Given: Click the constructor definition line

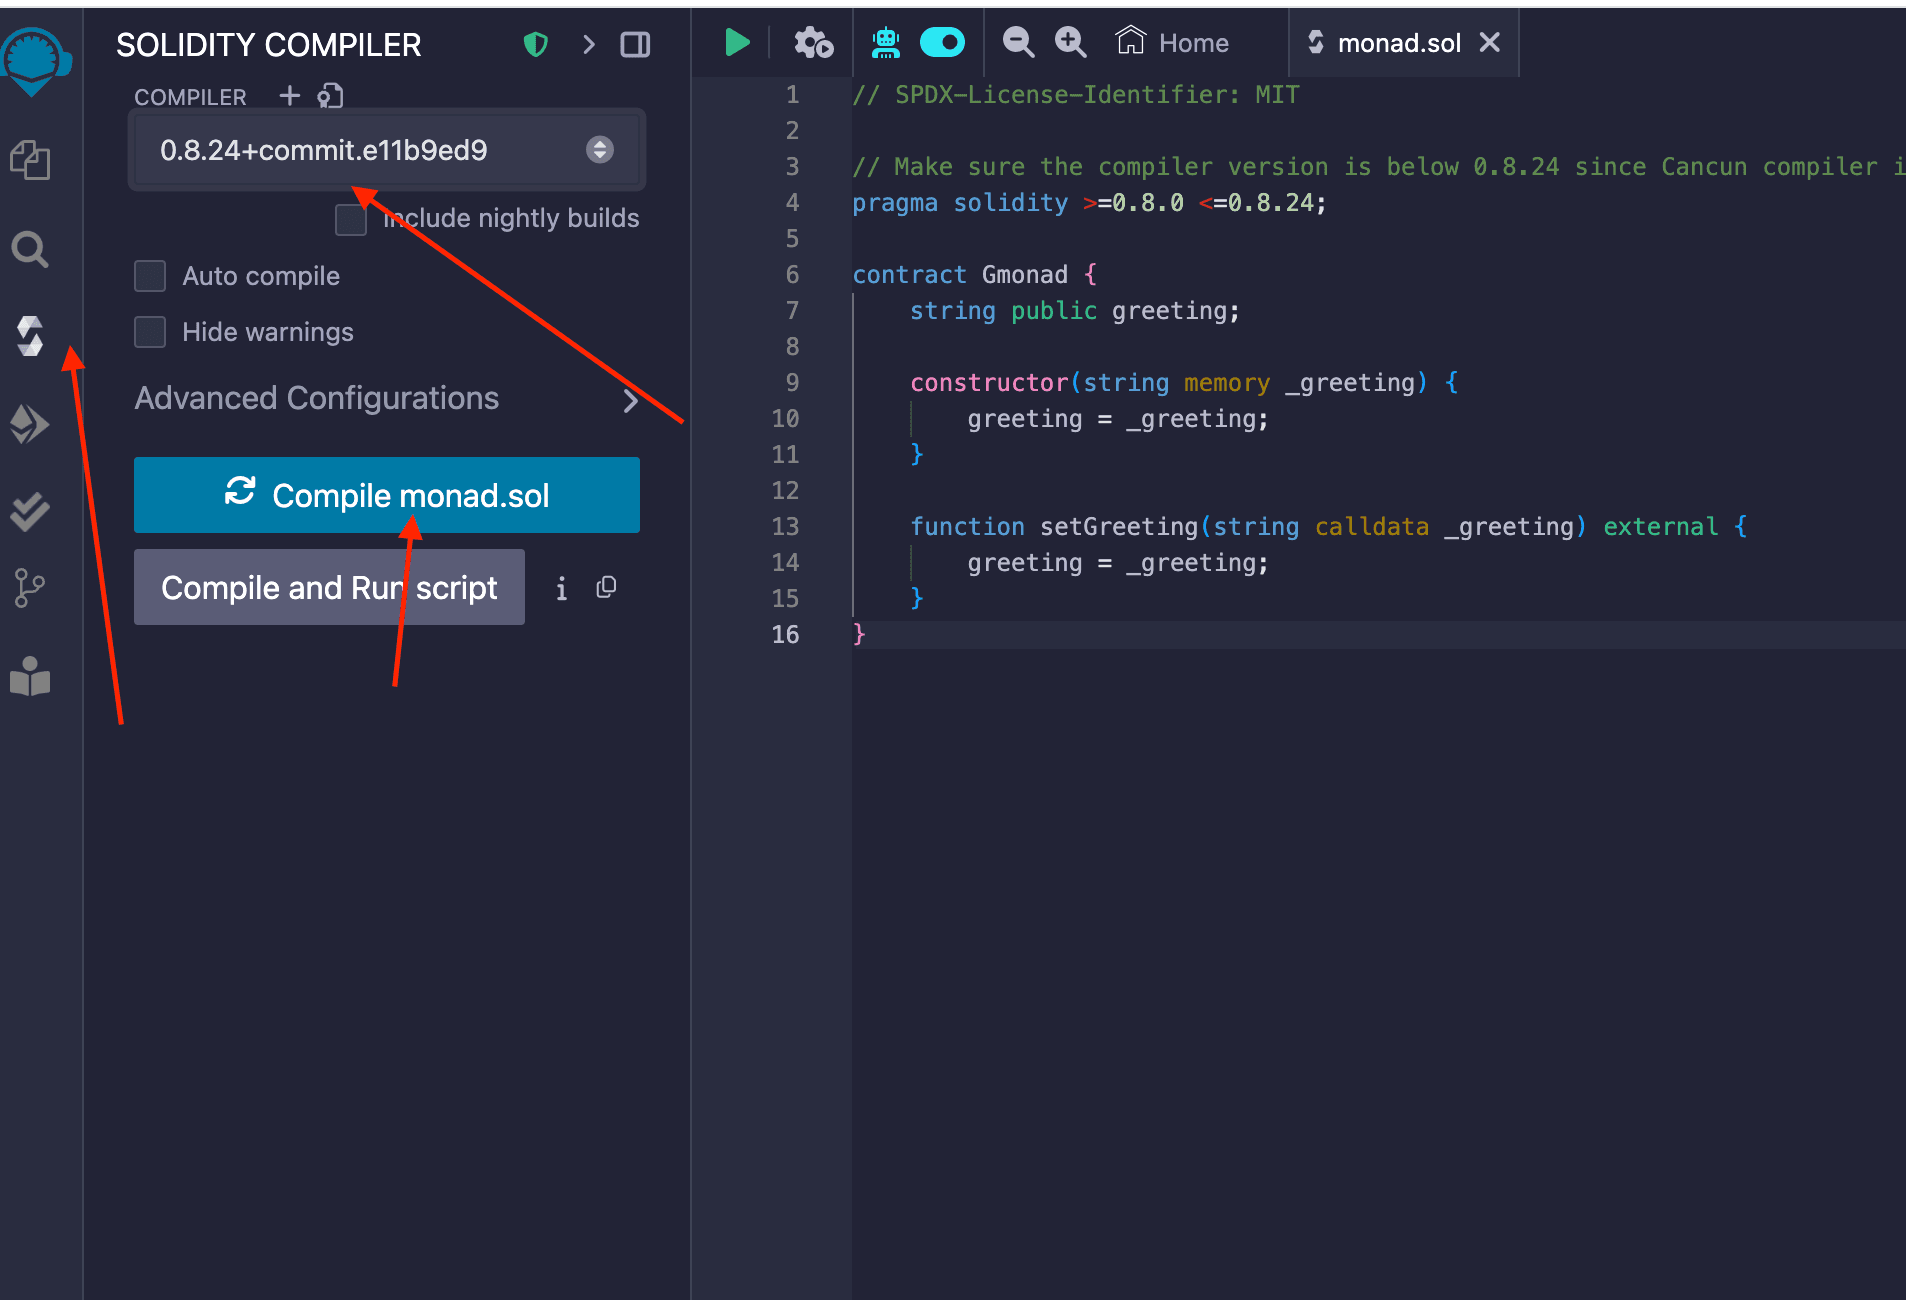Looking at the screenshot, I should pos(1184,383).
